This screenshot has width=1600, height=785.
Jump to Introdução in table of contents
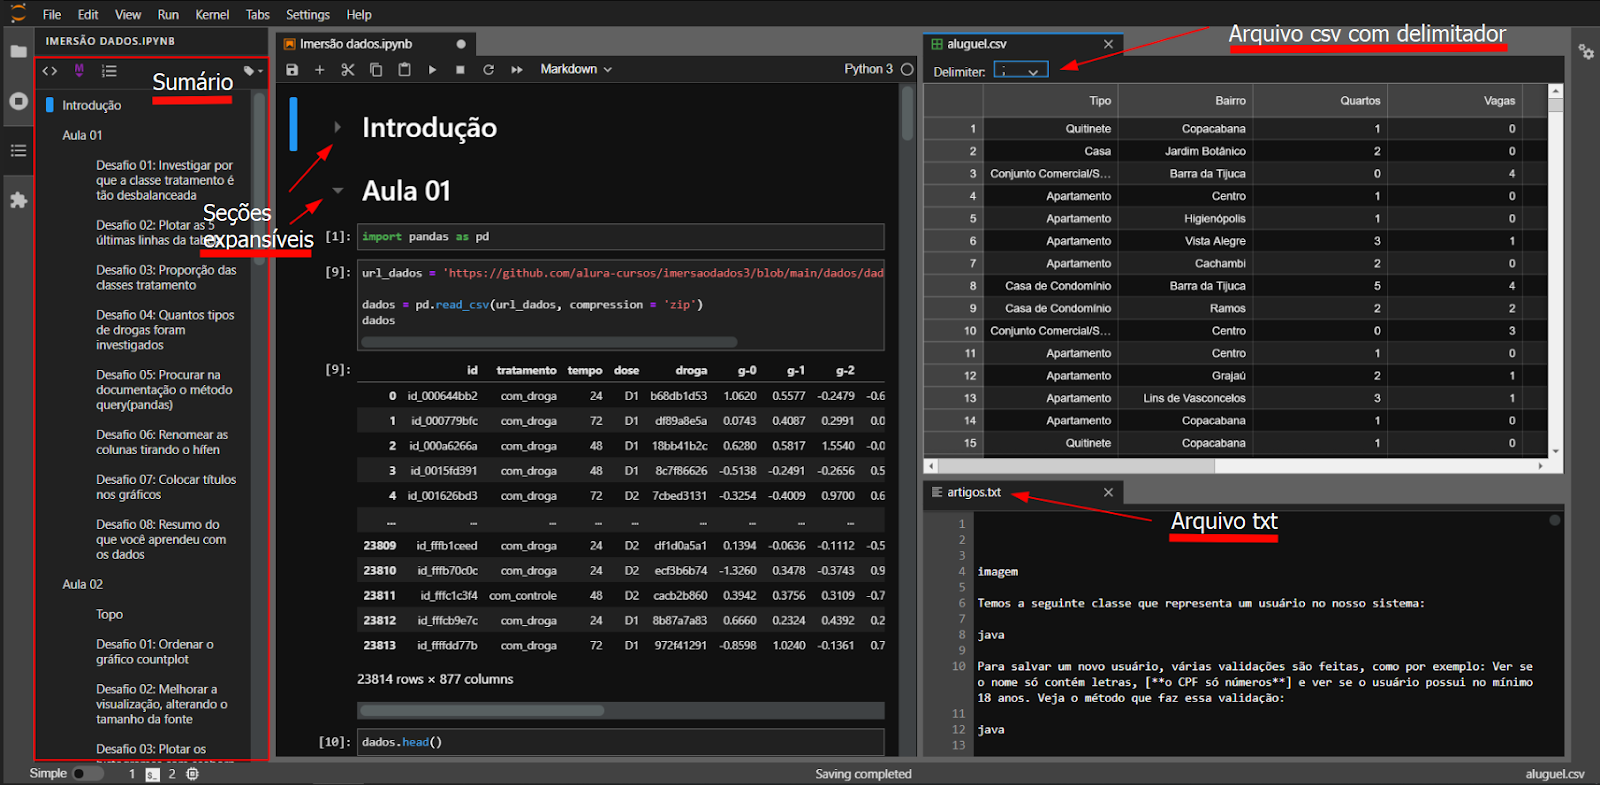(92, 105)
